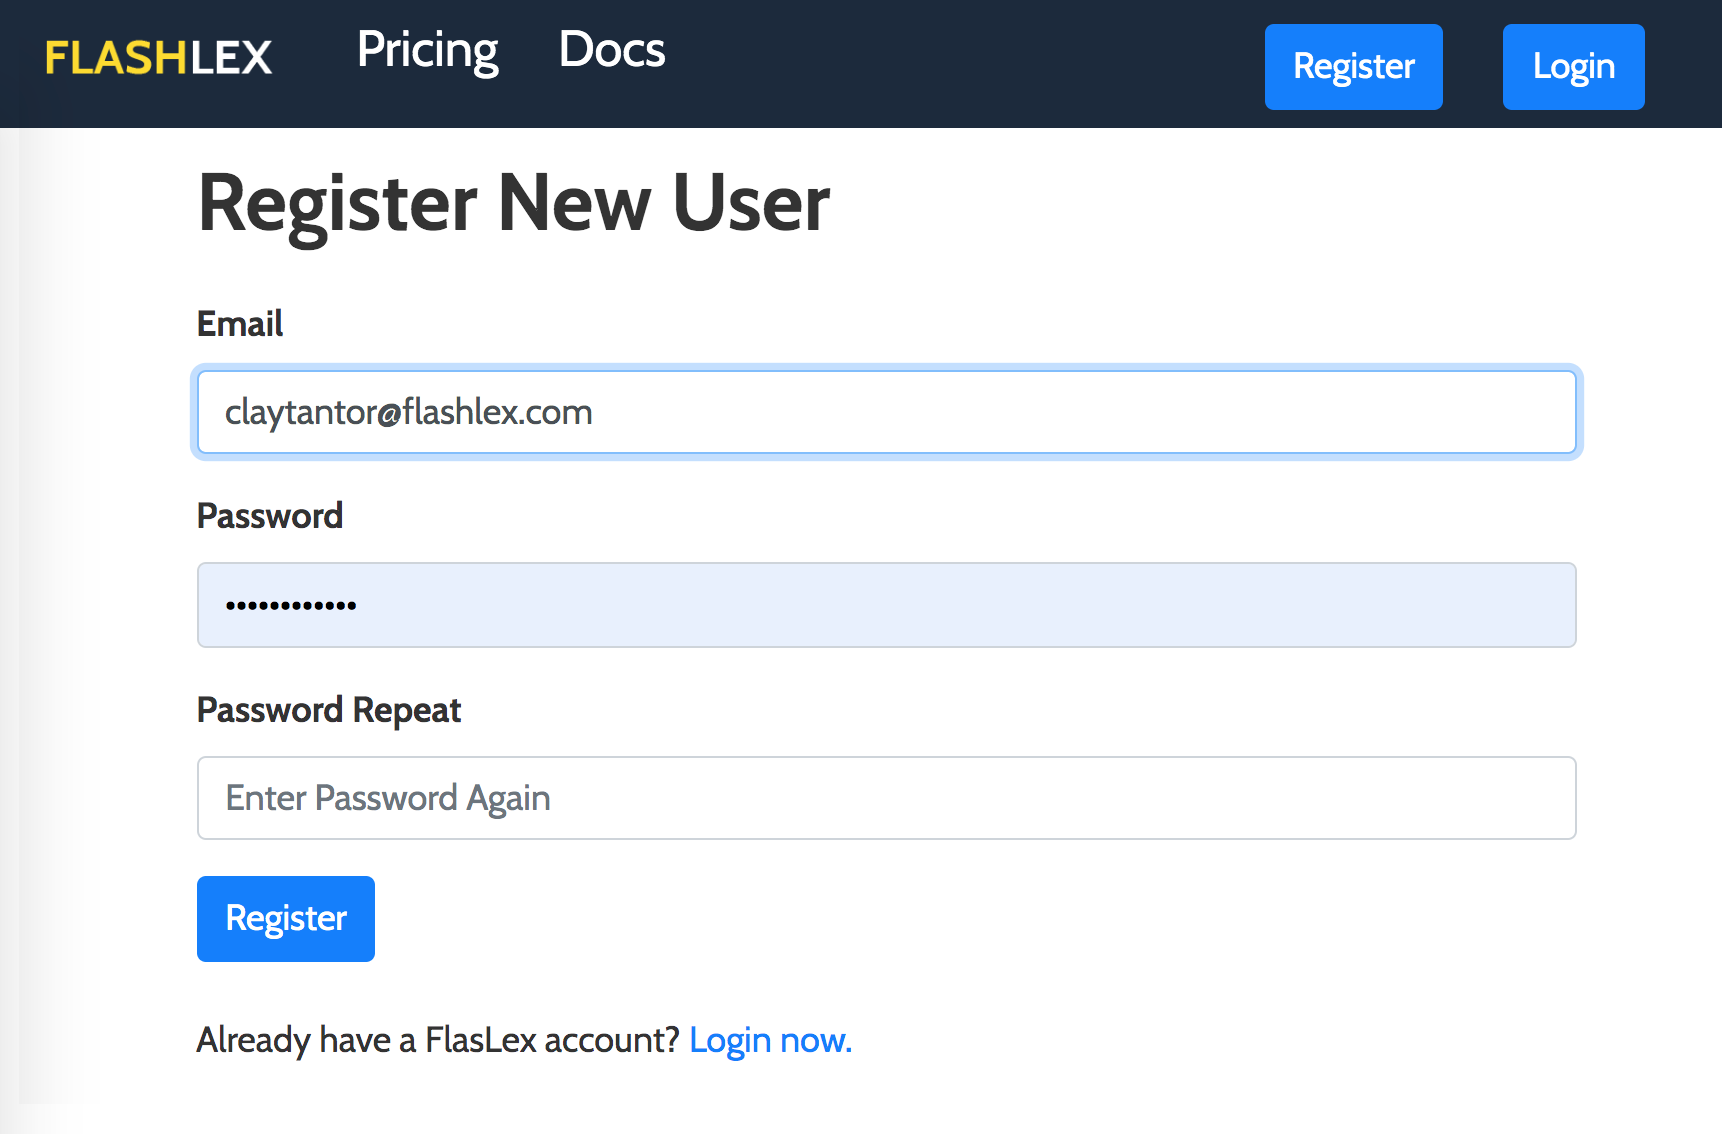
Task: Click the Register button in the top navbar
Action: [x=1353, y=67]
